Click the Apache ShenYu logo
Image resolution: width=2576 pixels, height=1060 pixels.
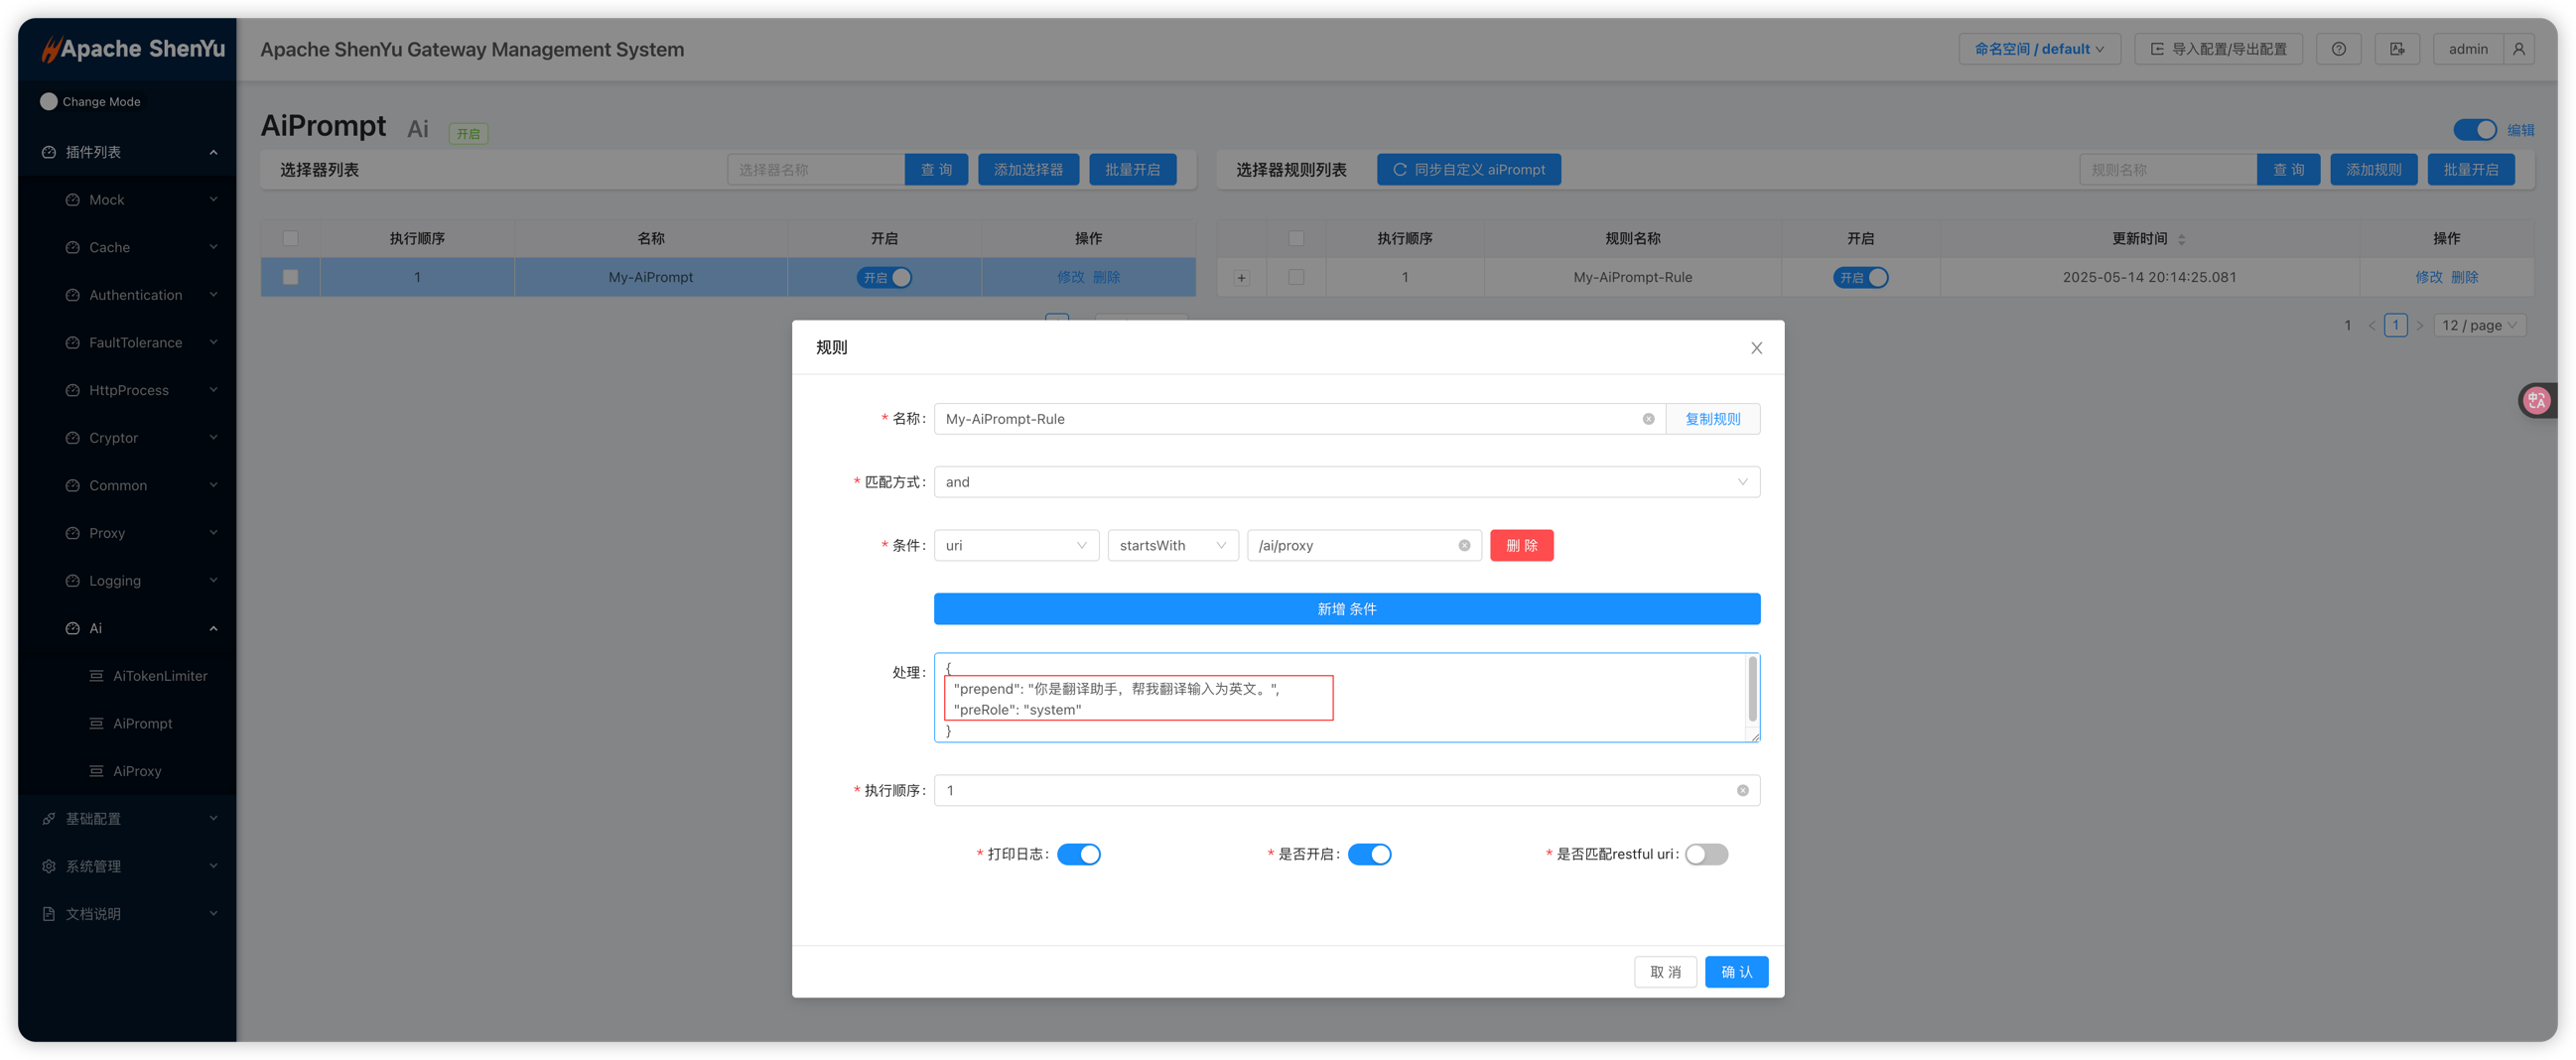pos(132,48)
